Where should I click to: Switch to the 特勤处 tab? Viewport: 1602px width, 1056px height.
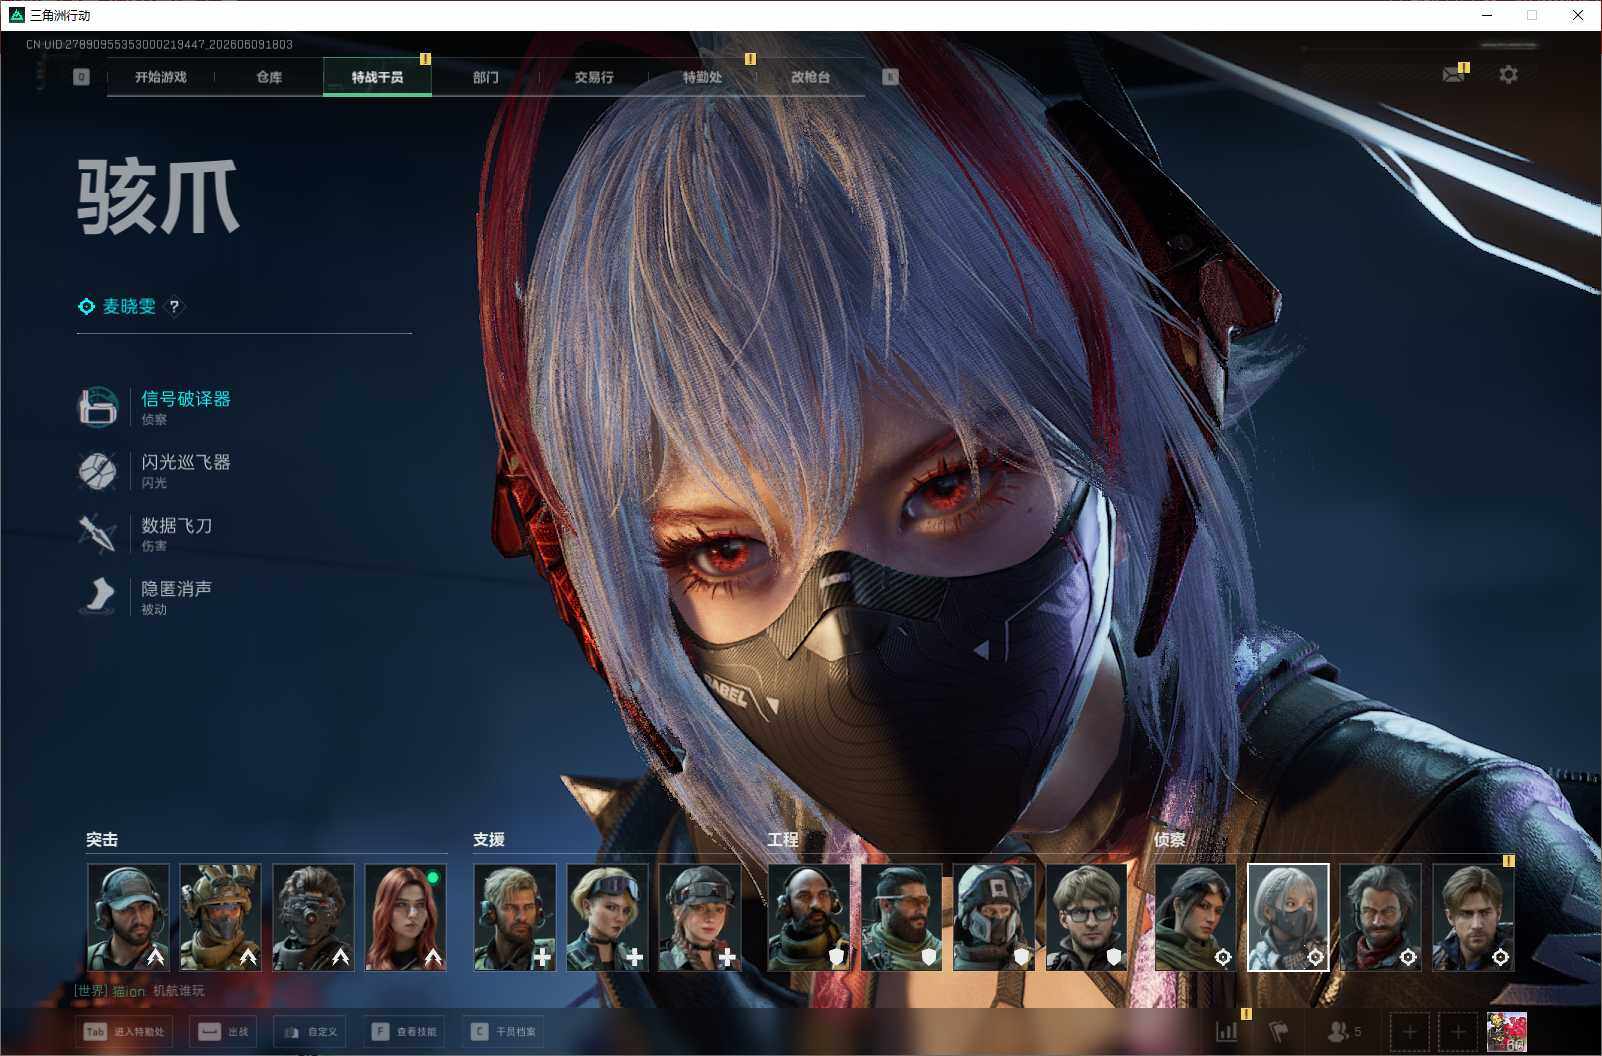coord(702,77)
